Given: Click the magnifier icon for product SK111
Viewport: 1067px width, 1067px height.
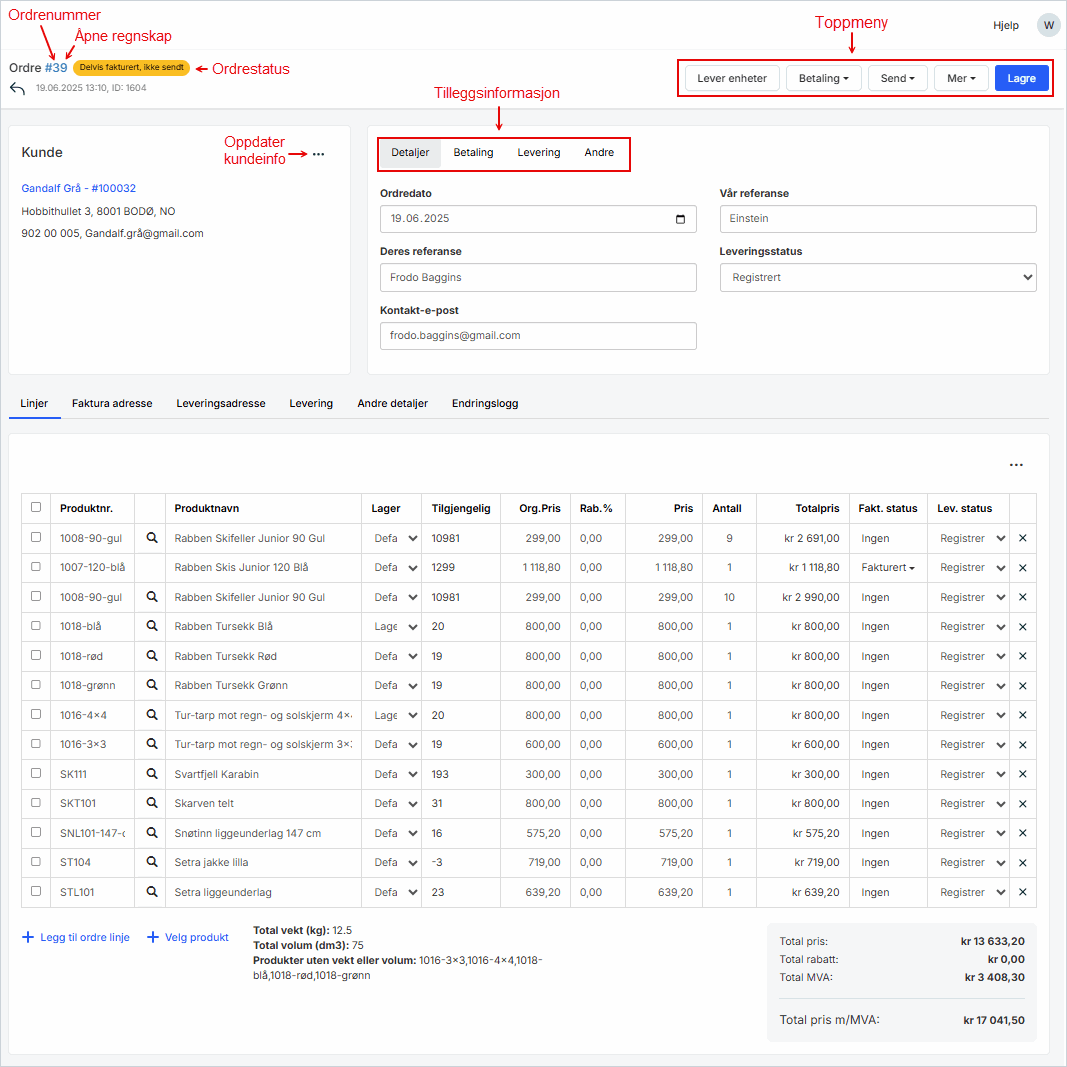Looking at the screenshot, I should (x=152, y=774).
